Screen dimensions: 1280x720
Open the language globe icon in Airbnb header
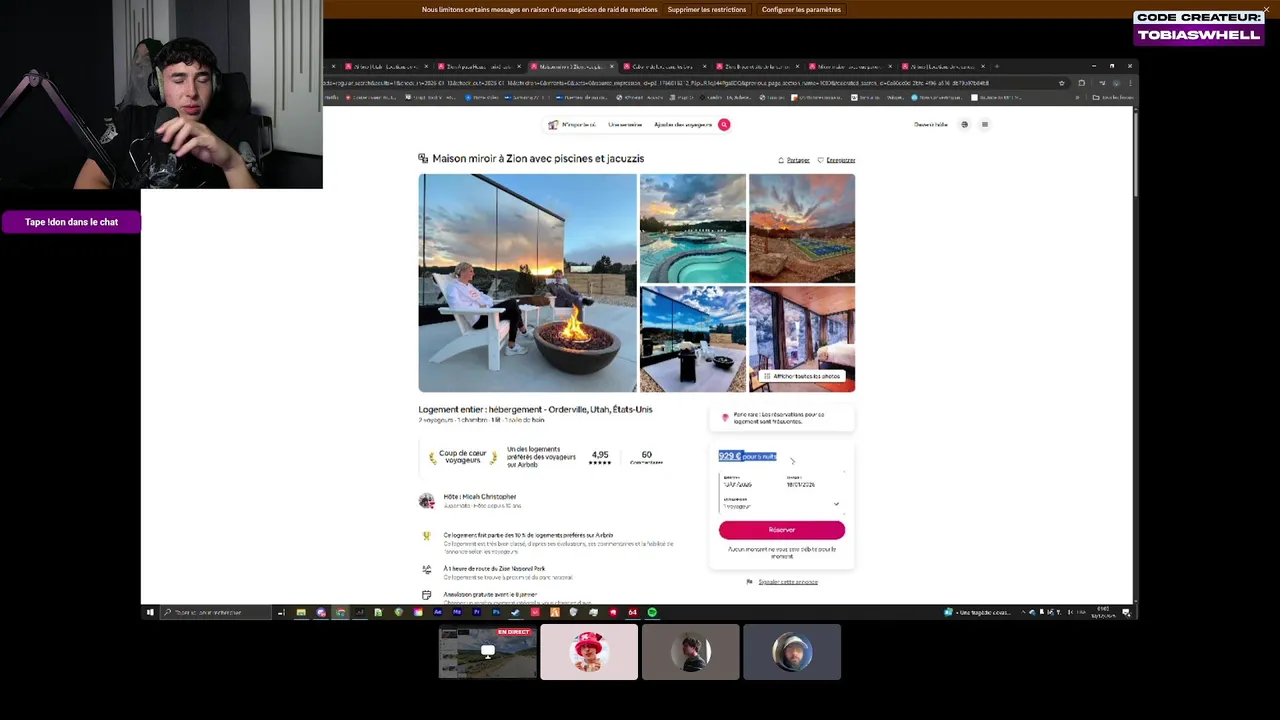pos(964,125)
